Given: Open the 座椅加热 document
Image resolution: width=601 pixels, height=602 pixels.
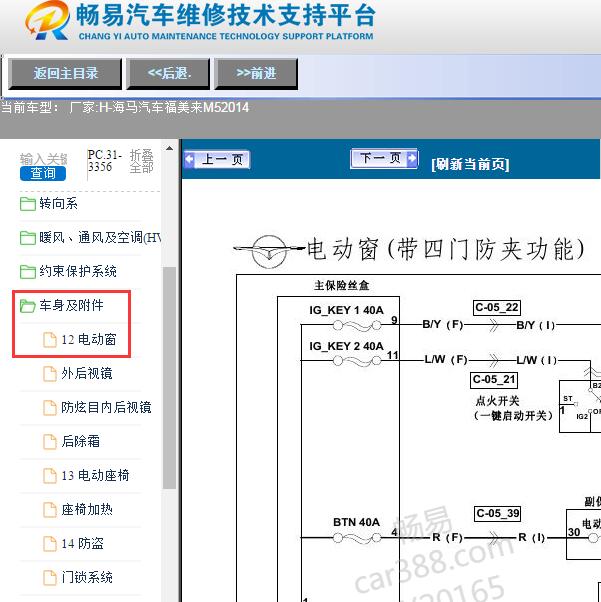Looking at the screenshot, I should coord(87,509).
